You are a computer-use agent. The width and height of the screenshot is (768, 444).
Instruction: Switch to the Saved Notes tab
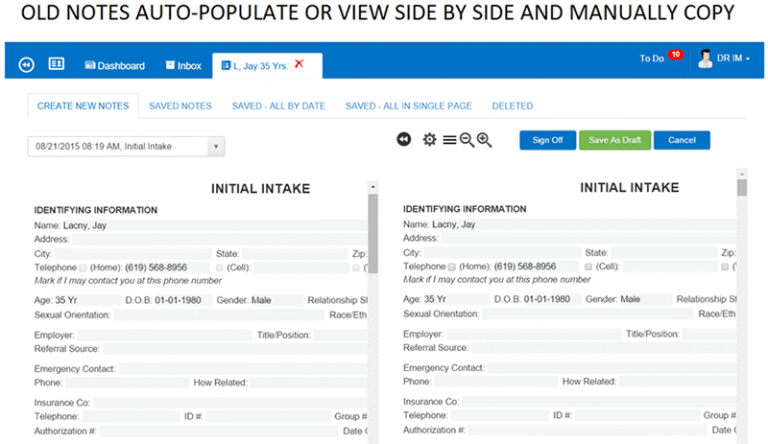[x=180, y=106]
